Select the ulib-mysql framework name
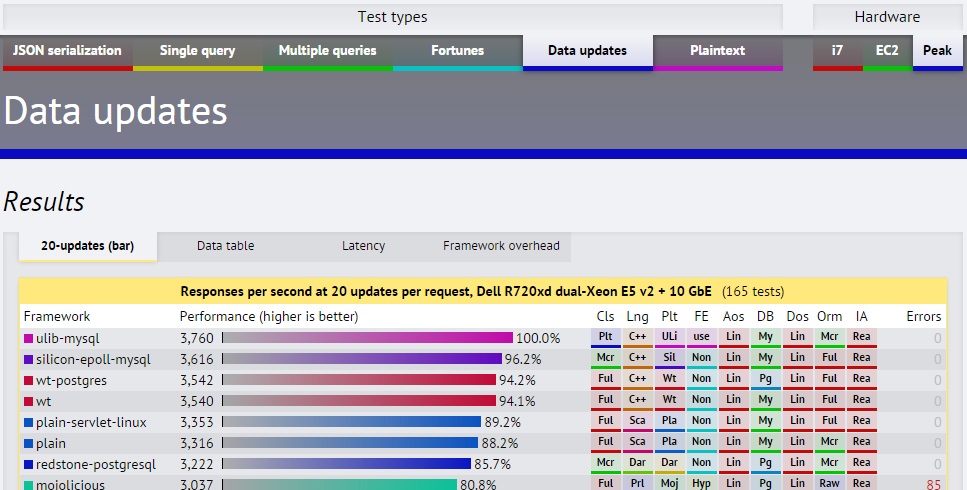Screen dimensions: 967x490 (x=67, y=338)
